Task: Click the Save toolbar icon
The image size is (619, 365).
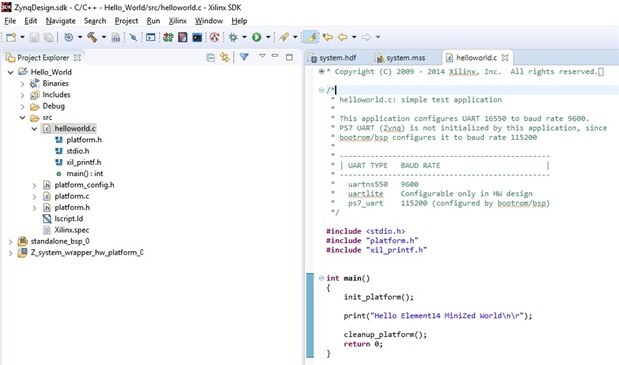Action: (34, 37)
